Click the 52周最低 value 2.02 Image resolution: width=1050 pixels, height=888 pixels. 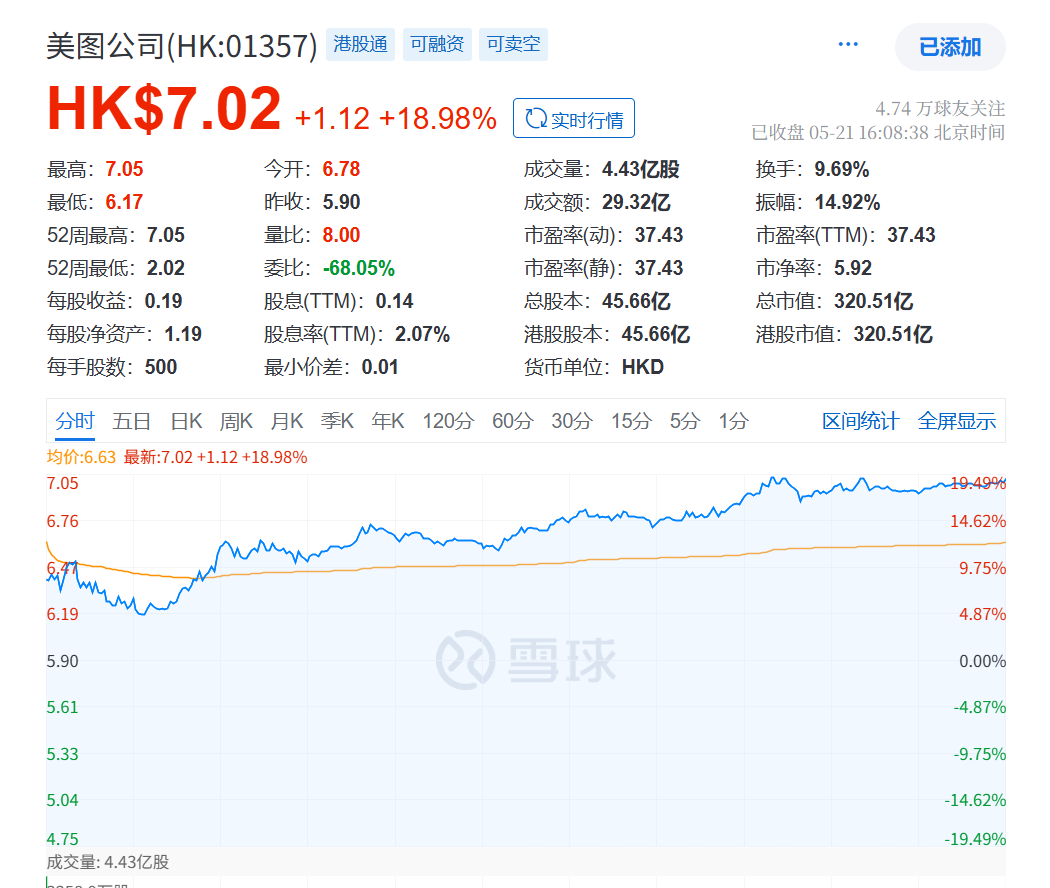166,268
